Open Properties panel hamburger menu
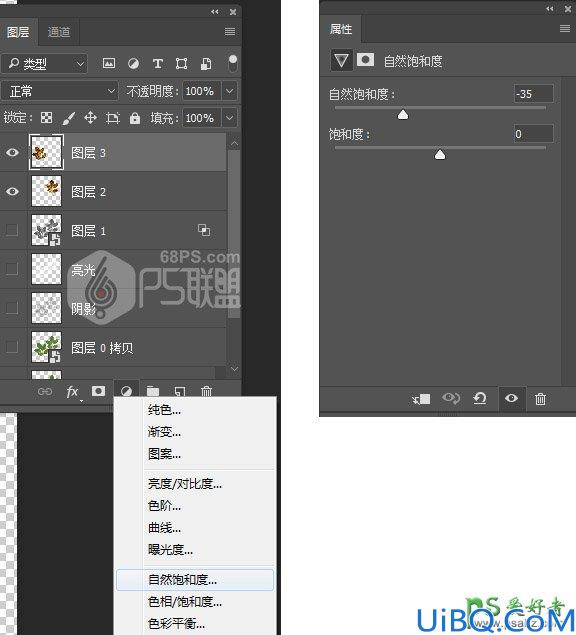Viewport: 576px width, 635px height. pyautogui.click(x=565, y=28)
